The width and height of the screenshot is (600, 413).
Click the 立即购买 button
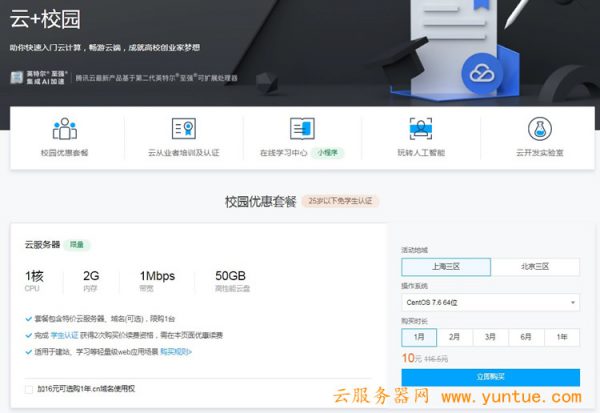coord(490,377)
